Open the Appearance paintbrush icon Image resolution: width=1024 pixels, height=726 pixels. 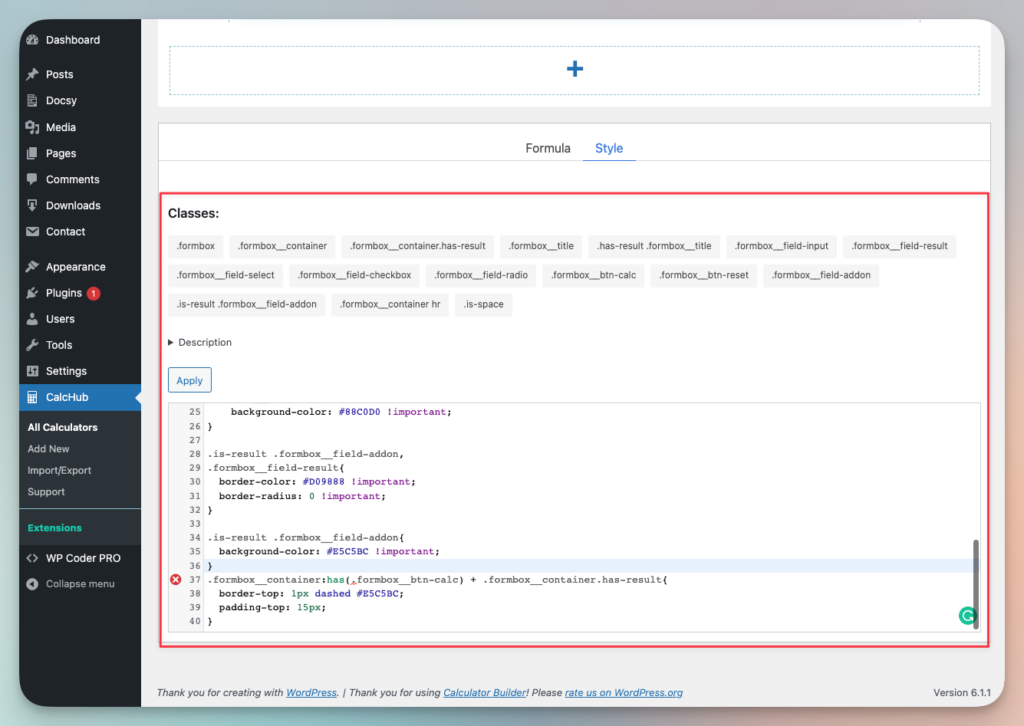click(x=33, y=266)
